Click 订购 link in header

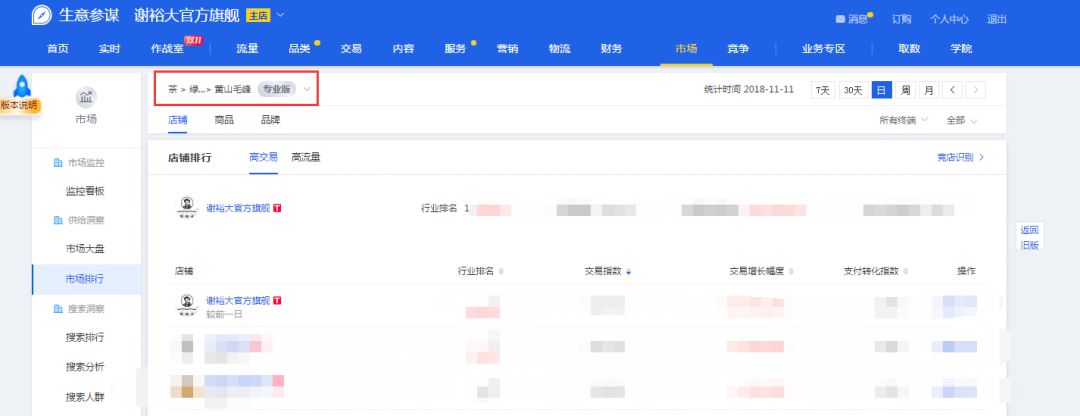click(x=902, y=19)
